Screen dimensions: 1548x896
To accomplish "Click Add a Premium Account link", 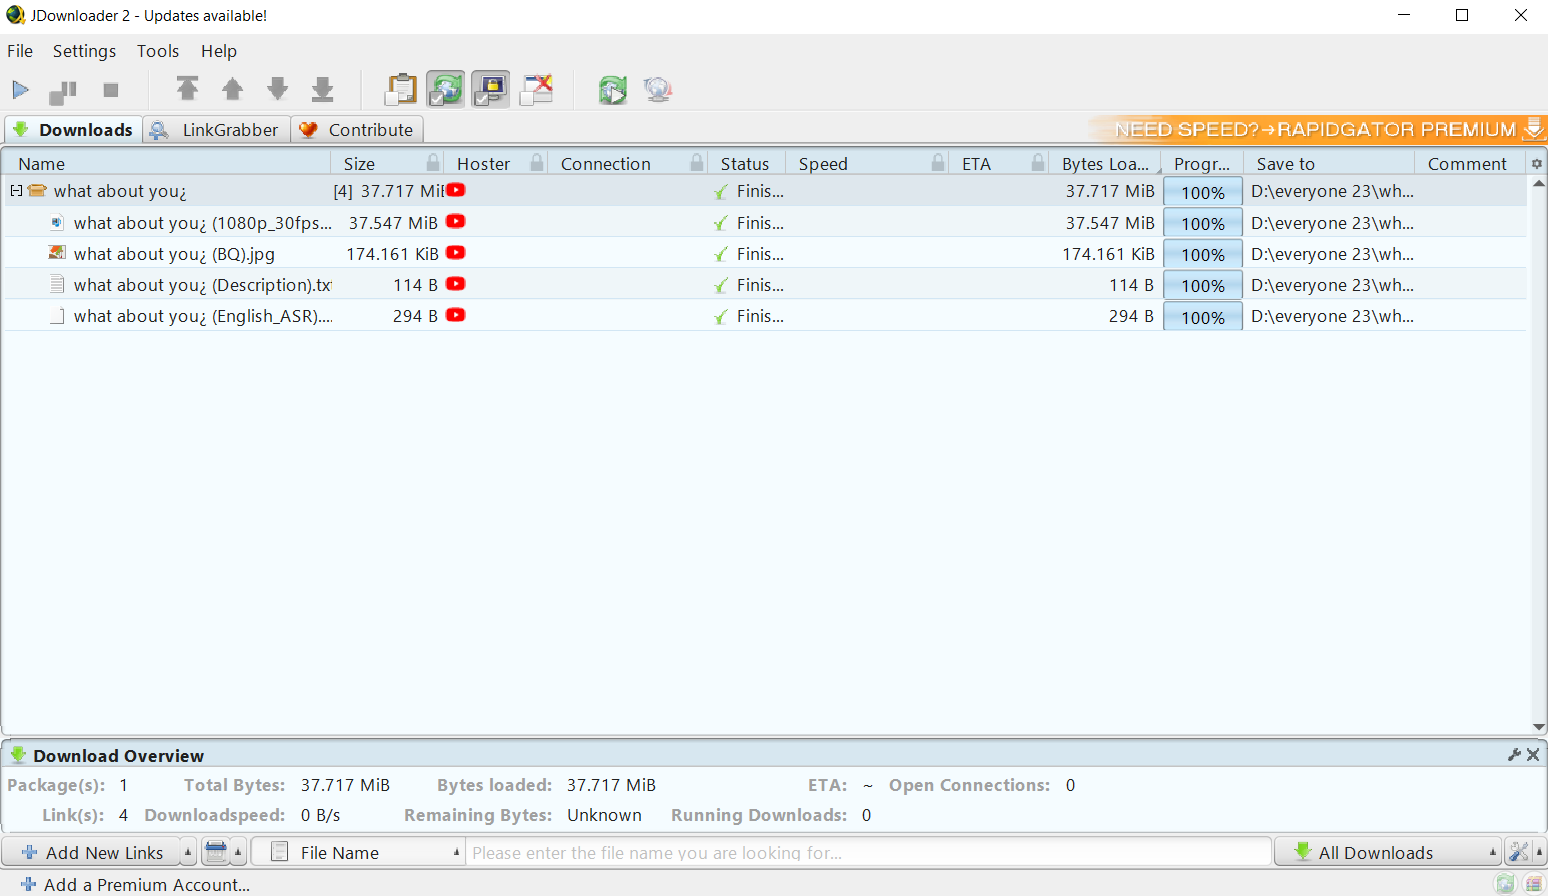I will [x=135, y=884].
